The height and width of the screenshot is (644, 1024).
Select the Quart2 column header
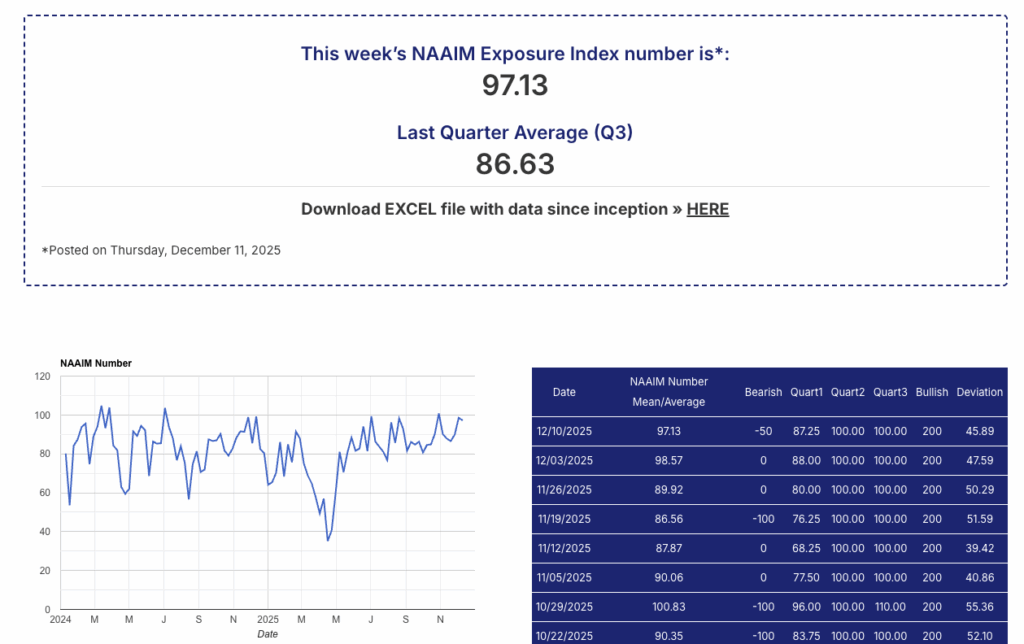click(x=847, y=392)
